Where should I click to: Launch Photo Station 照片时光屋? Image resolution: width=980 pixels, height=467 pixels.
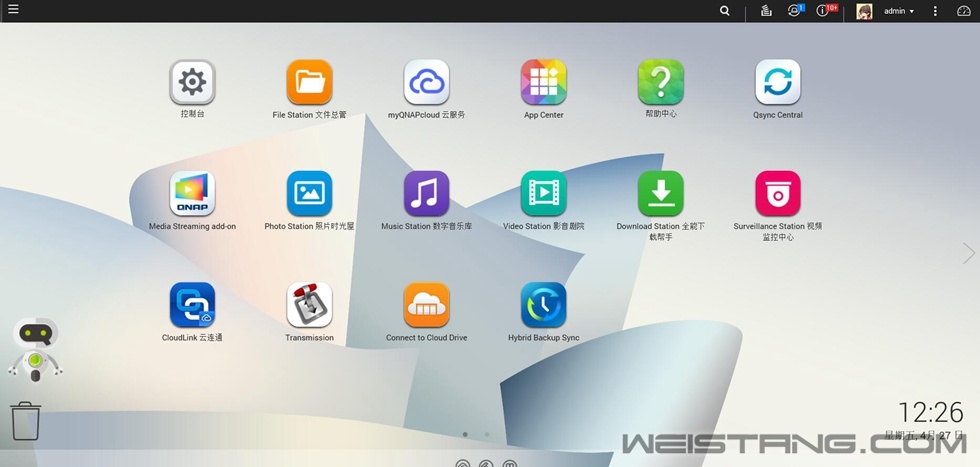309,193
